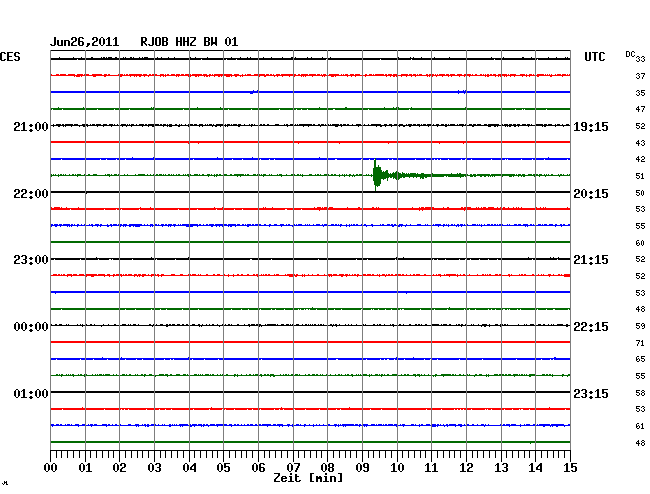Select the station code RJOB in title
The height and width of the screenshot is (494, 650).
point(154,42)
